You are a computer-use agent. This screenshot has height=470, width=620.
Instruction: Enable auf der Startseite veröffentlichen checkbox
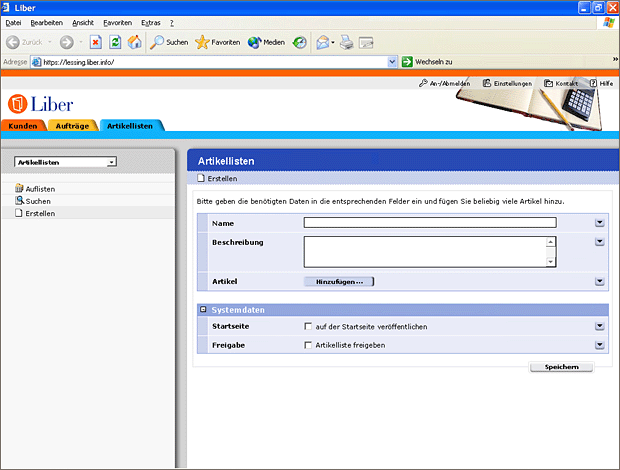point(308,326)
